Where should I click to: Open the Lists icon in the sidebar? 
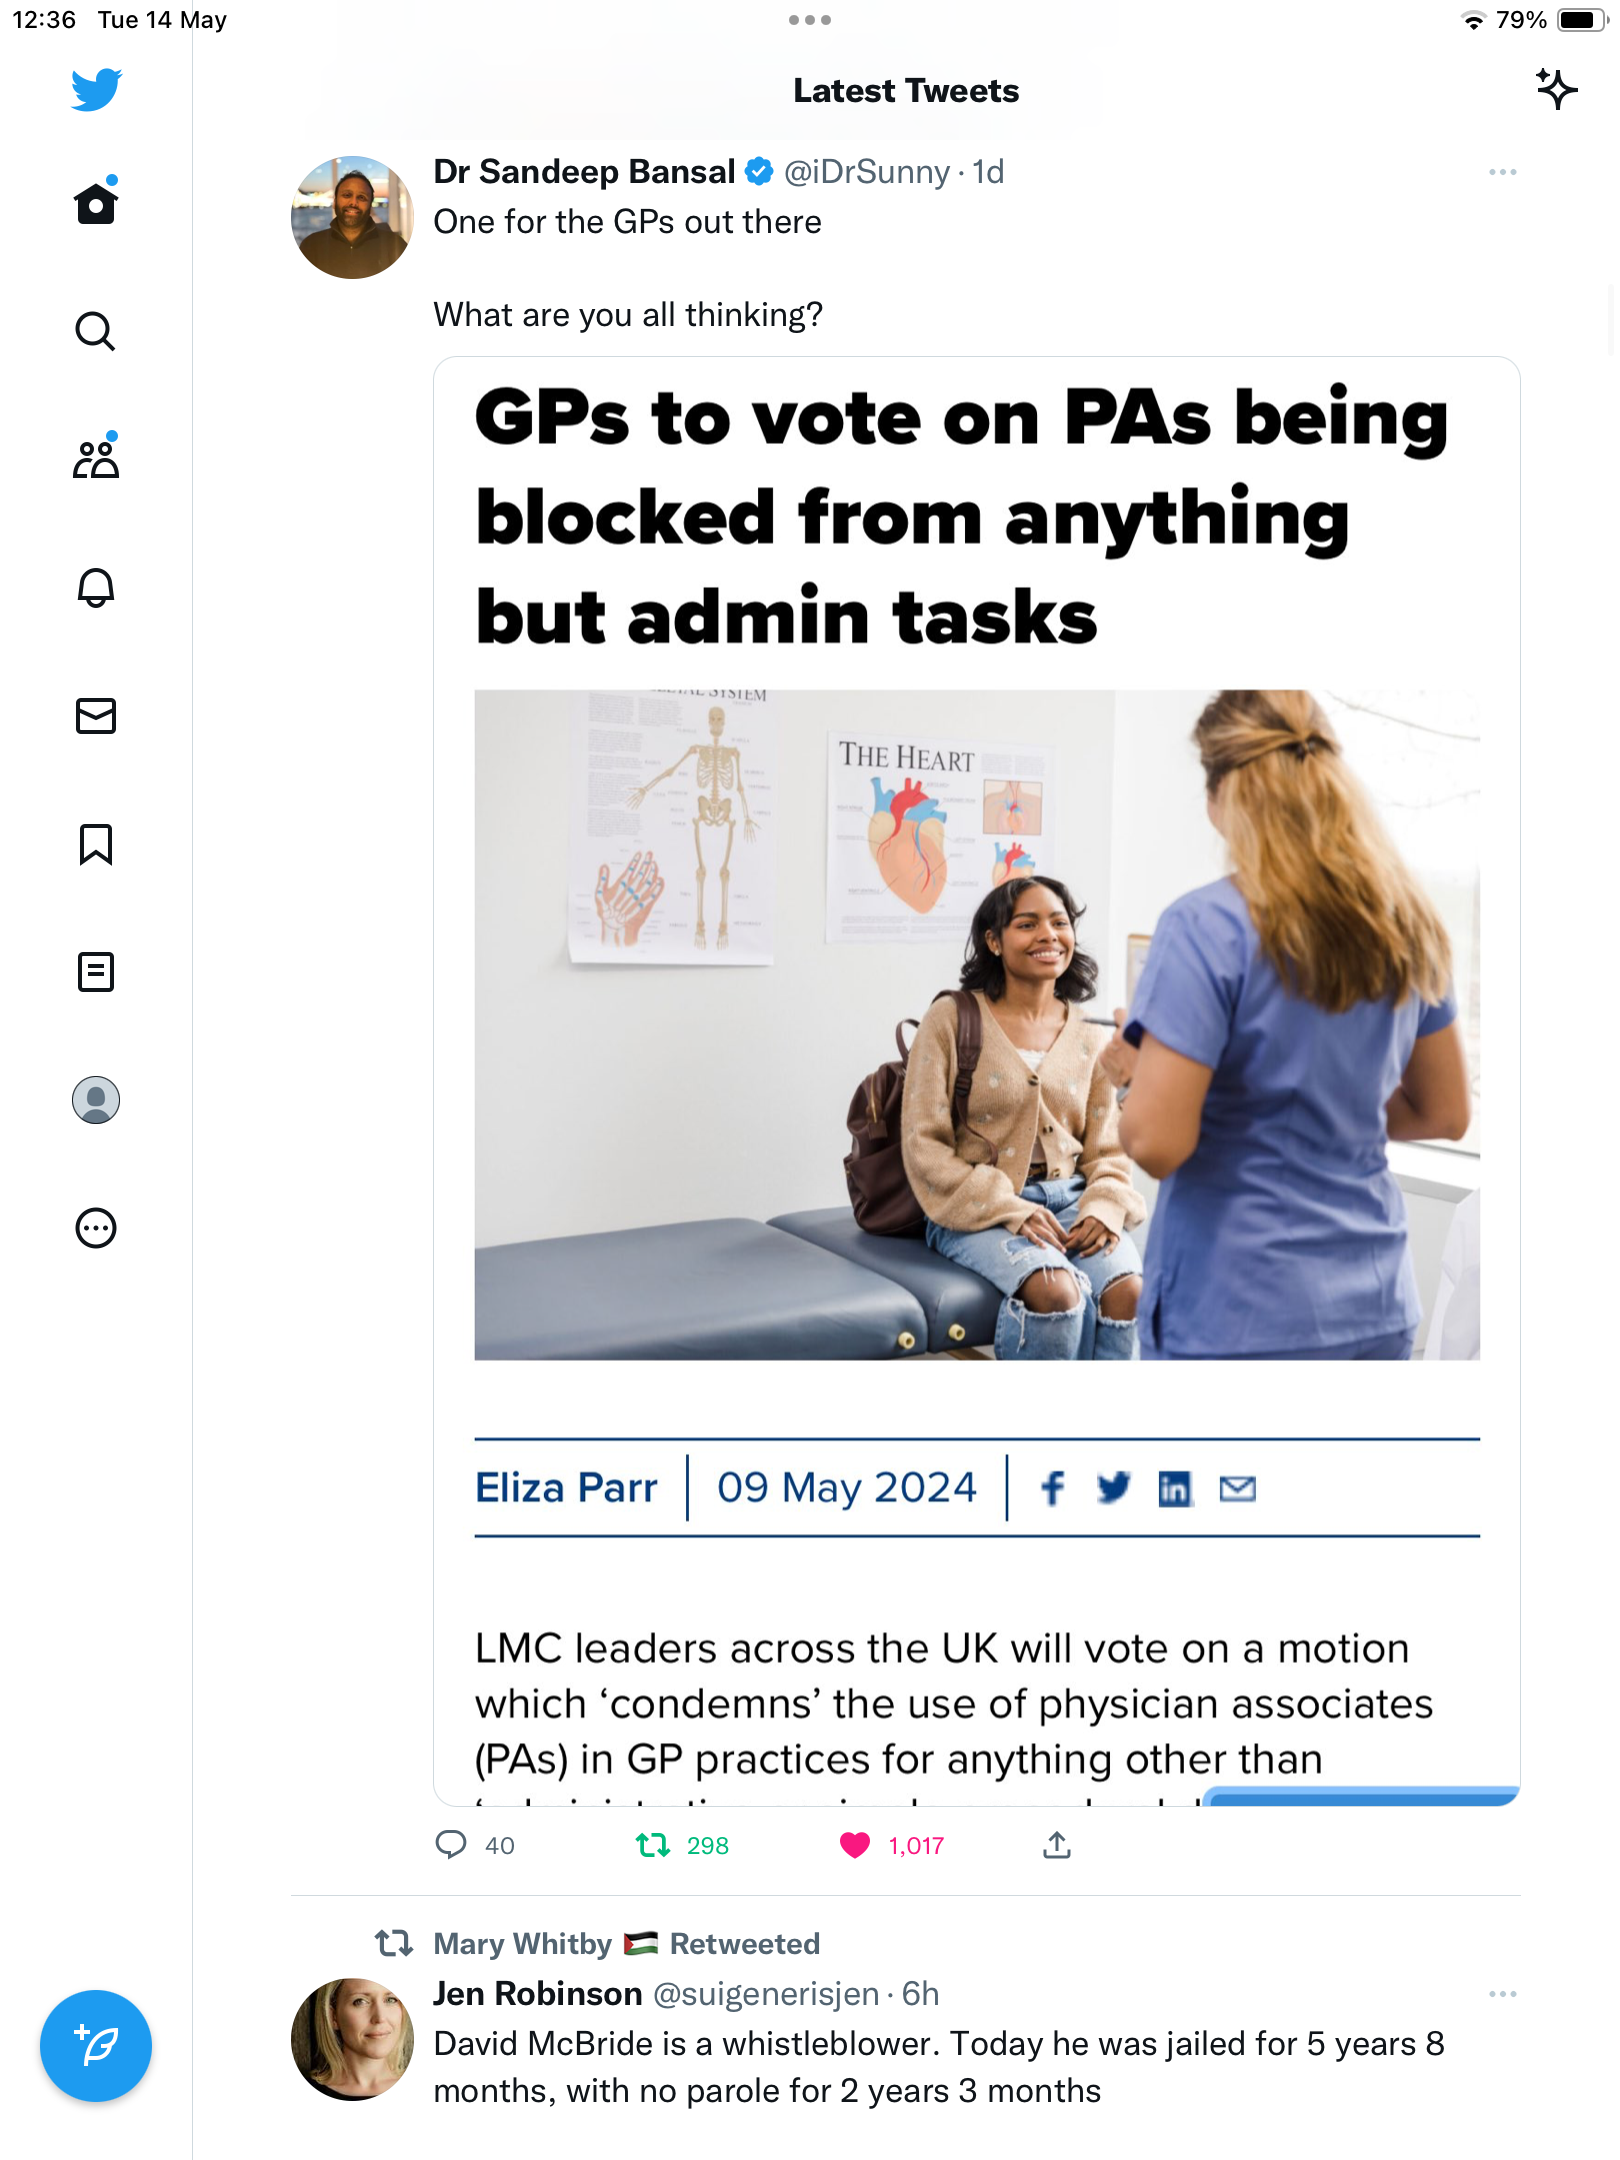(x=96, y=972)
